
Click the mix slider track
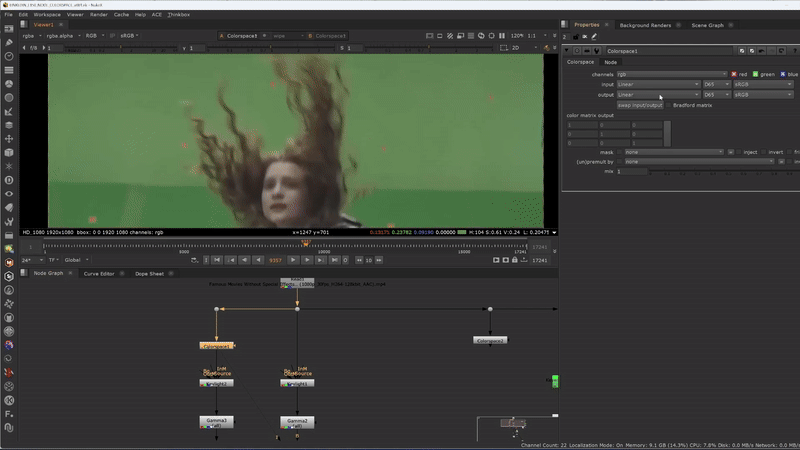coord(720,171)
